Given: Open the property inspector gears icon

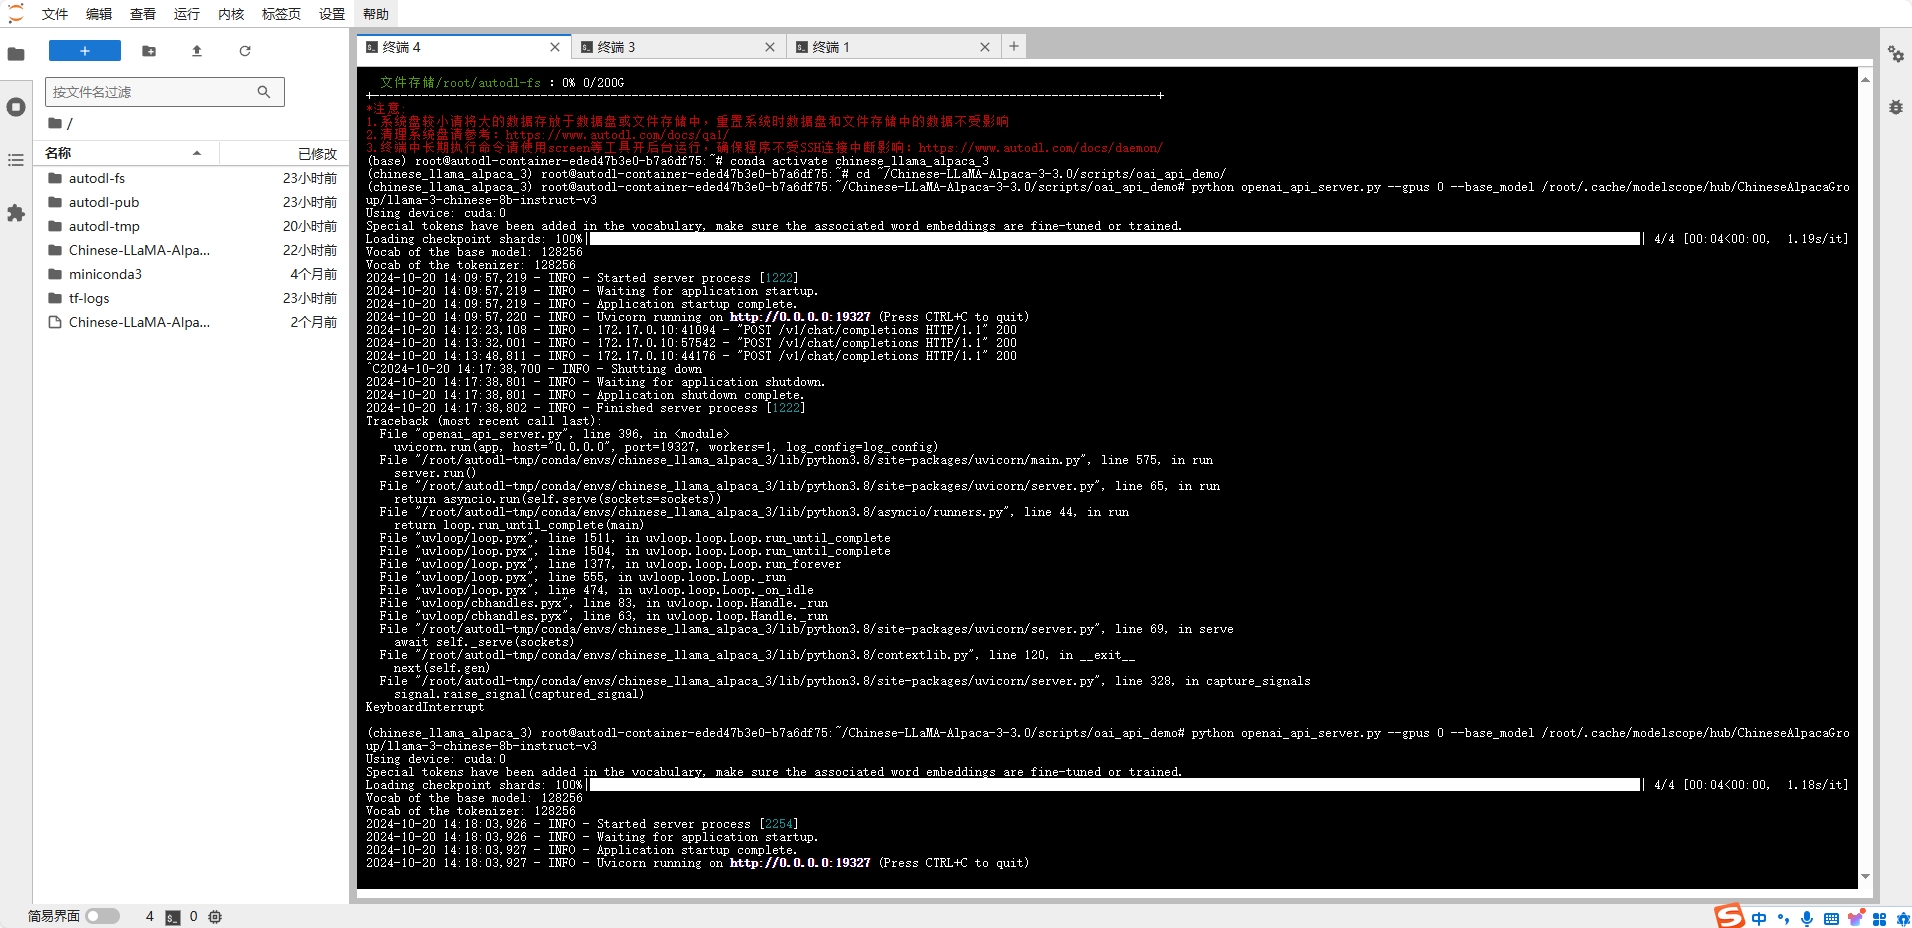Looking at the screenshot, I should pyautogui.click(x=1895, y=54).
